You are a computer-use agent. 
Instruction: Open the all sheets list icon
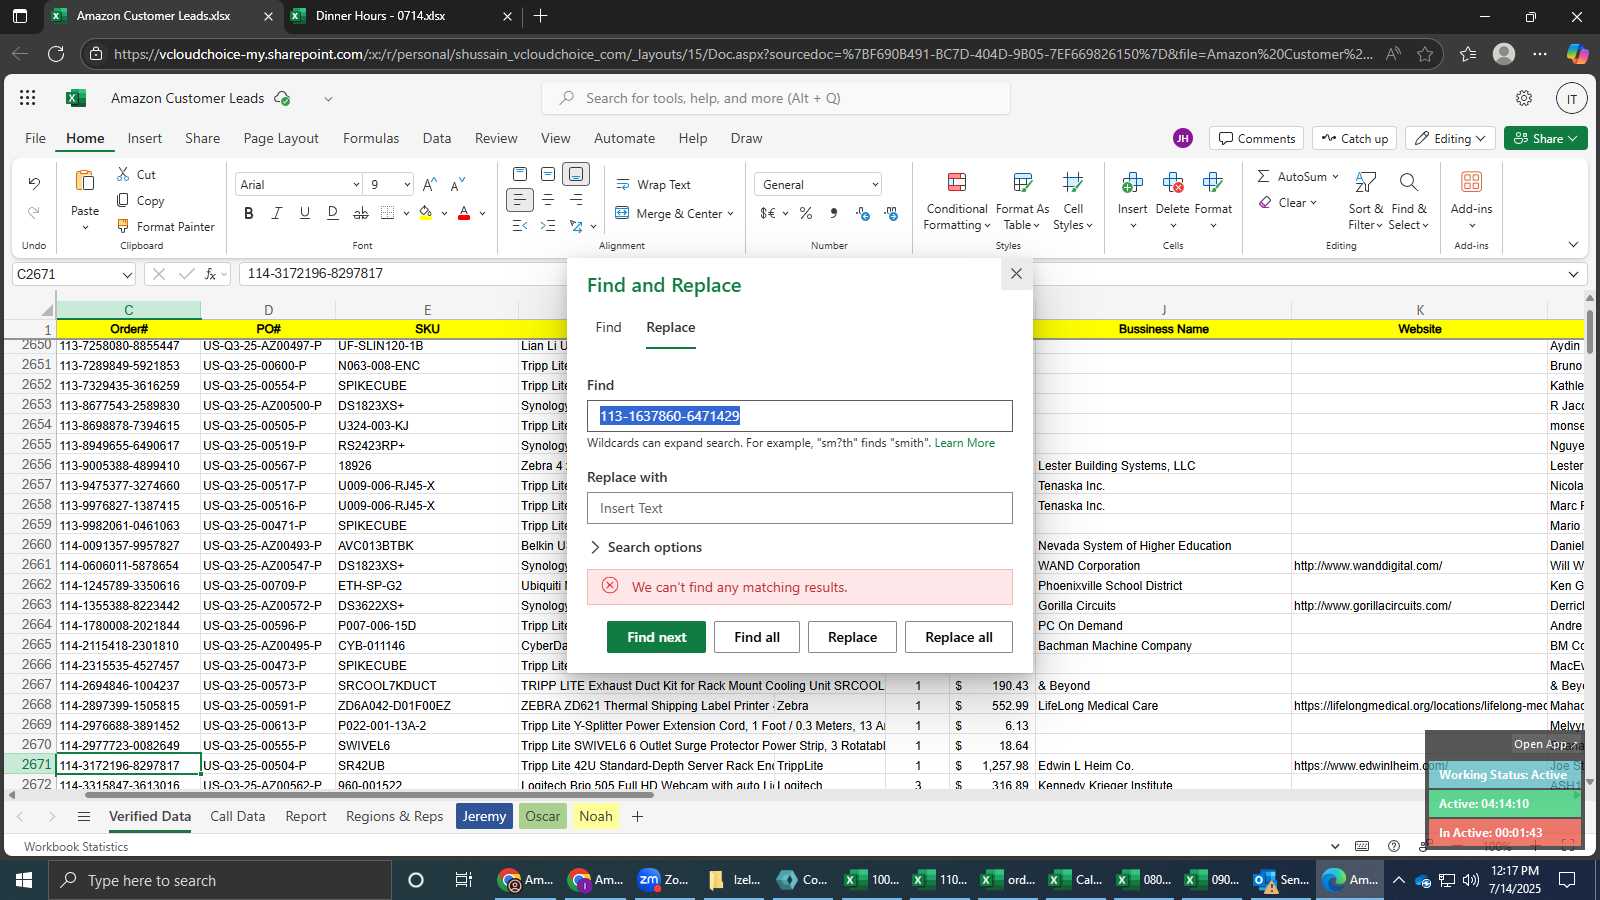[84, 817]
